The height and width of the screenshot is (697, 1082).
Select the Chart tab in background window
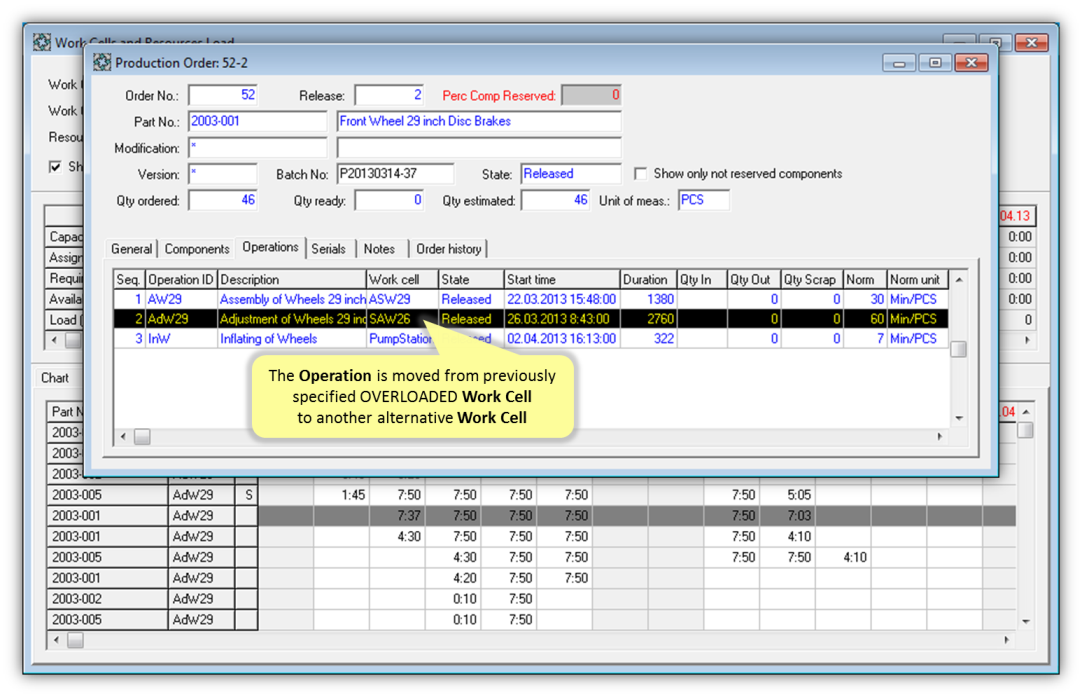point(55,378)
